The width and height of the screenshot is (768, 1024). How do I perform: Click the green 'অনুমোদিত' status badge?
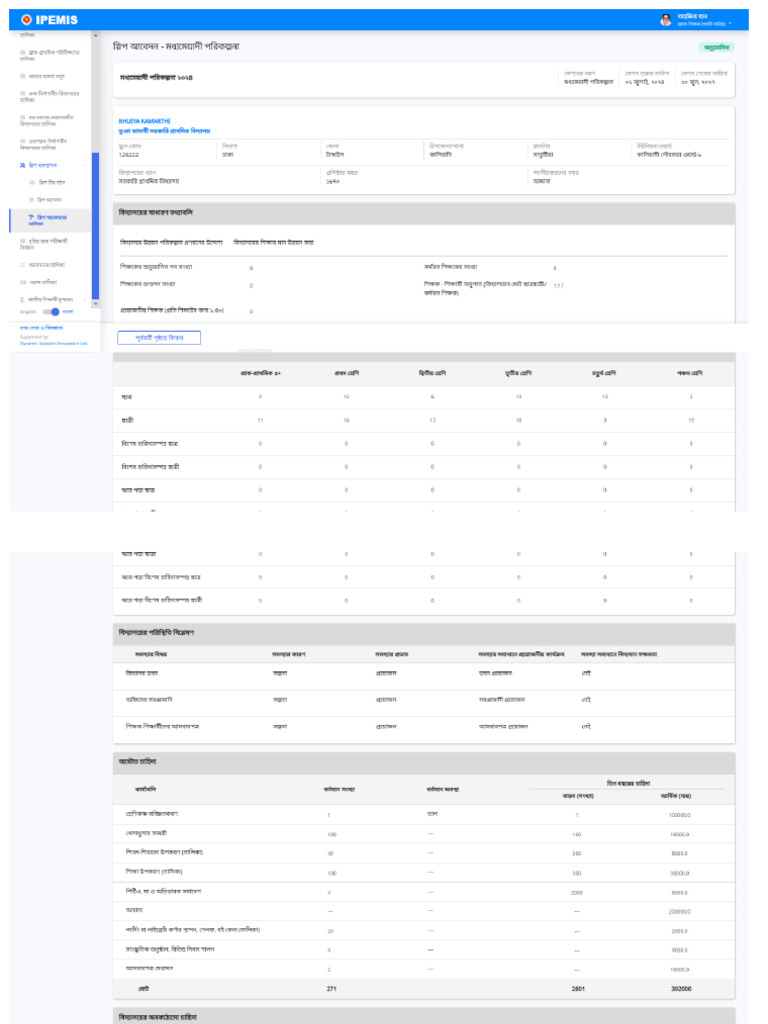716,47
